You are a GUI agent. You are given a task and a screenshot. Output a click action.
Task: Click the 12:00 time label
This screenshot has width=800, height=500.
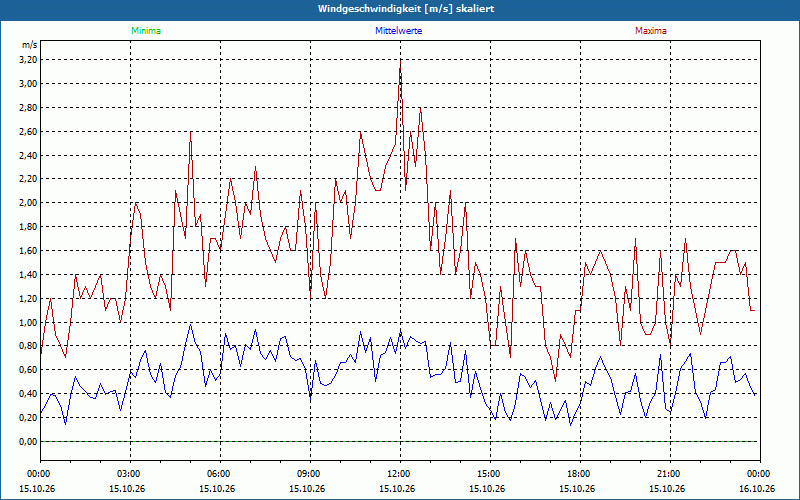401,474
